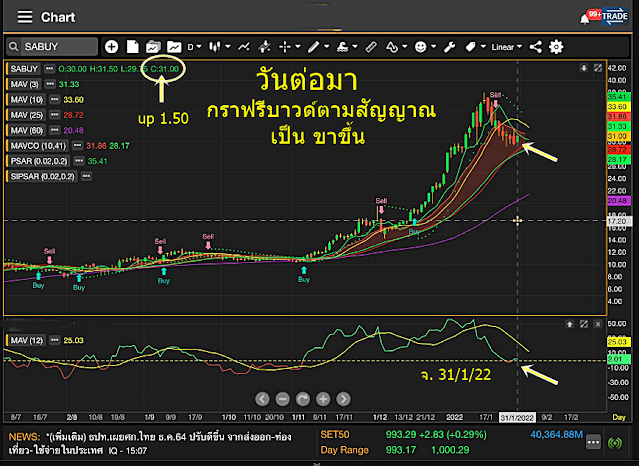Open options for MAV (10) indicator

coord(54,99)
